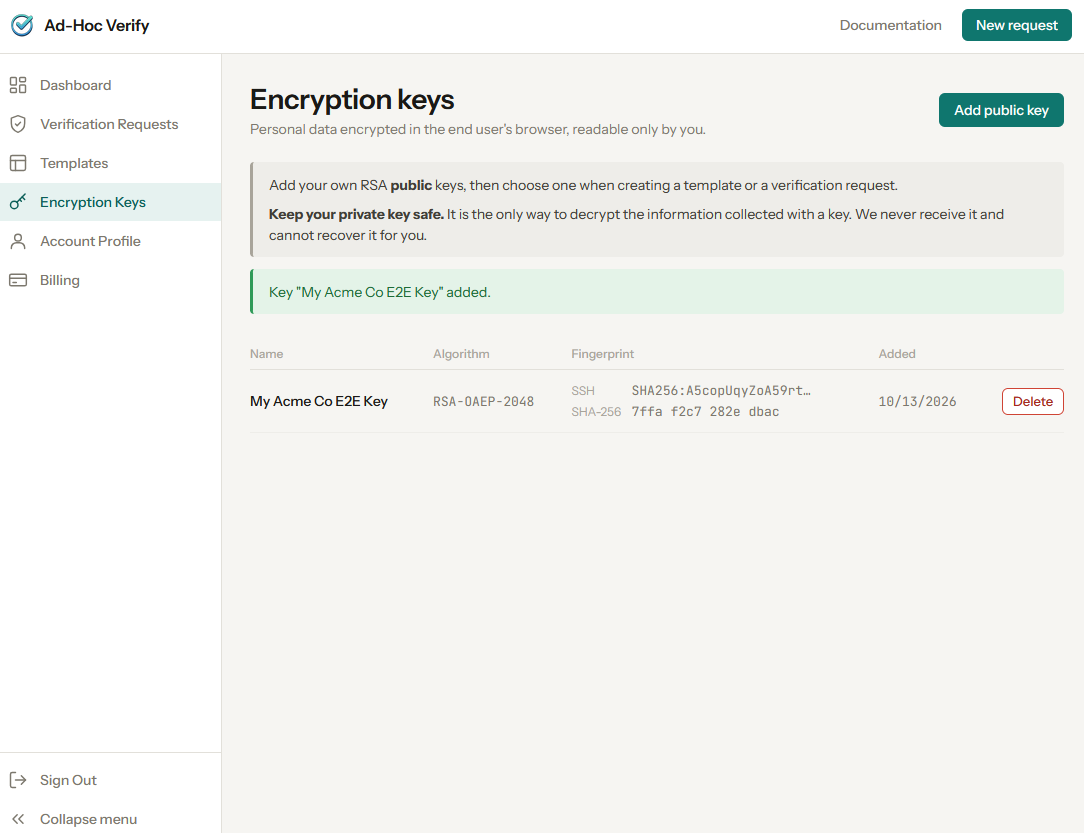Click the SSH fingerprint SHA256:A5copUqyZoA59rt…

[x=721, y=391]
